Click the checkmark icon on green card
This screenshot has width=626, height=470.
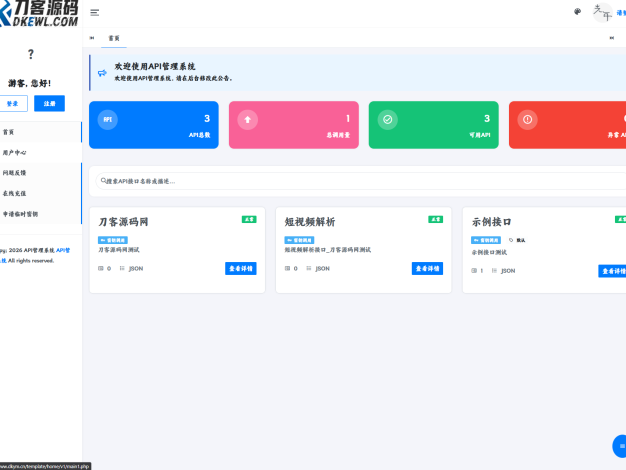coord(388,119)
